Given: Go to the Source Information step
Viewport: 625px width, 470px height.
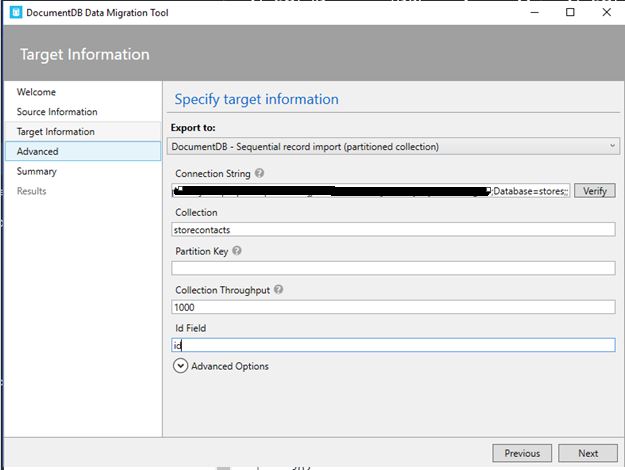Looking at the screenshot, I should click(83, 112).
